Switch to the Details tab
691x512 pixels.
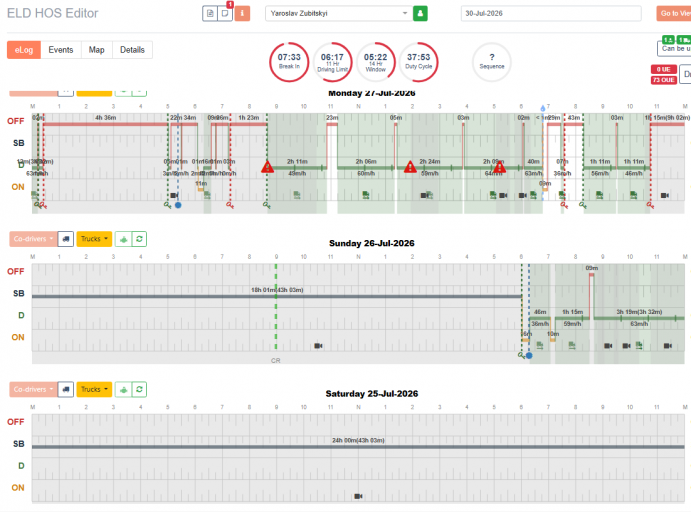(x=132, y=50)
